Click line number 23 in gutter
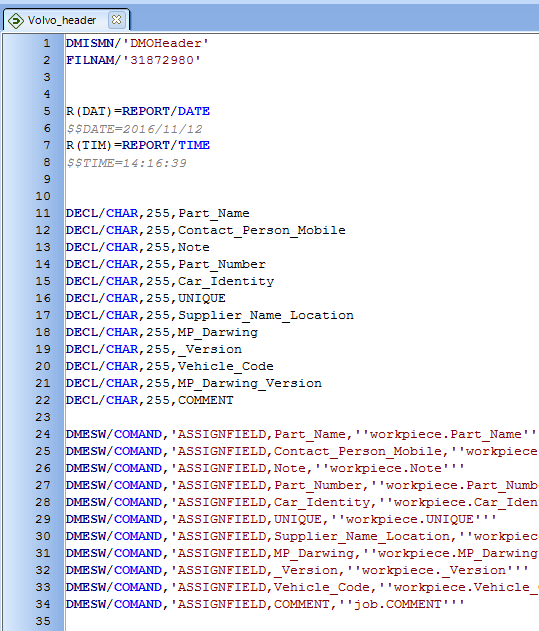The height and width of the screenshot is (631, 539). coord(43,417)
